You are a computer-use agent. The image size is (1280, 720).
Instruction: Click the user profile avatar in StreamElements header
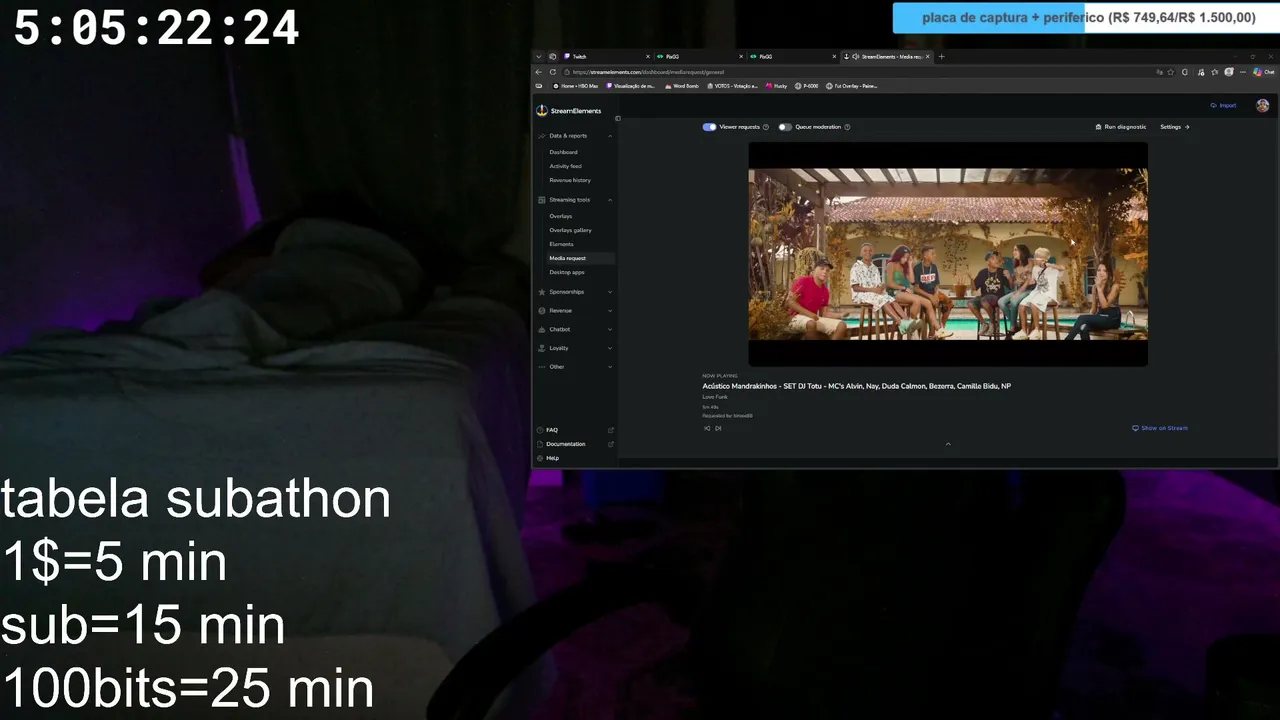pos(1263,105)
